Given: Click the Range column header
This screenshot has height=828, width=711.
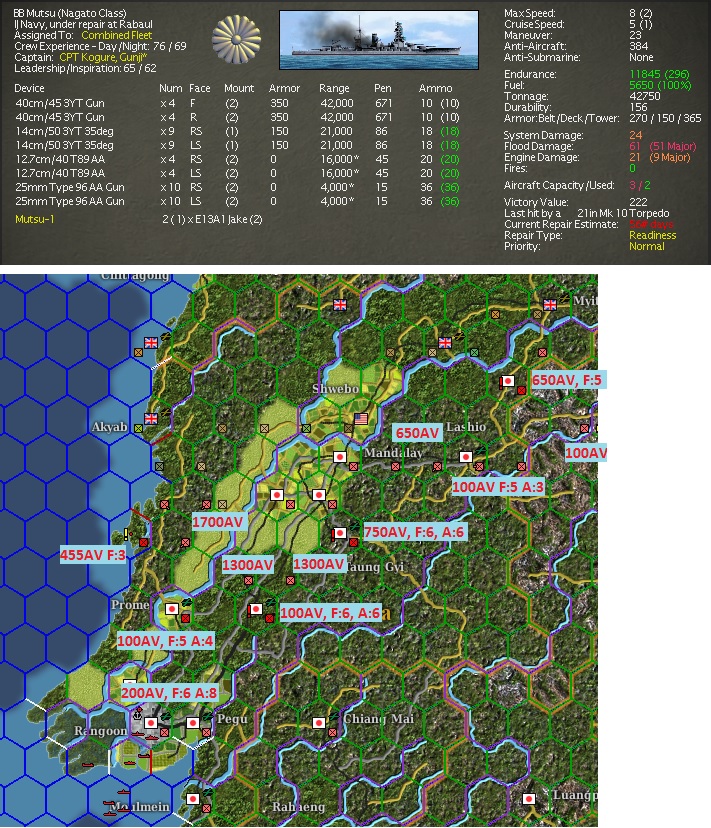Looking at the screenshot, I should (334, 88).
